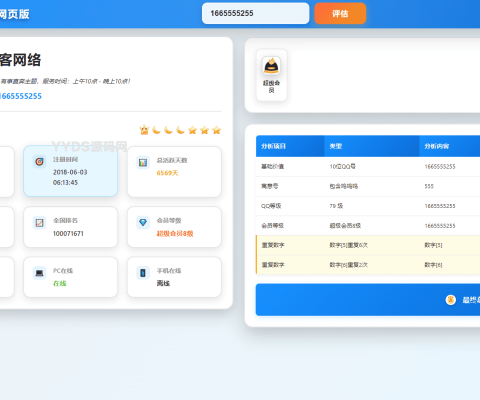Open the blue 1665555255 link under 客网络
Viewport: 480px width, 400px height.
pyautogui.click(x=21, y=96)
